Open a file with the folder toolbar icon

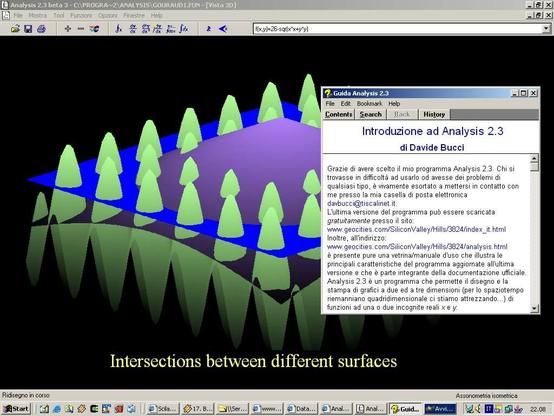15,29
